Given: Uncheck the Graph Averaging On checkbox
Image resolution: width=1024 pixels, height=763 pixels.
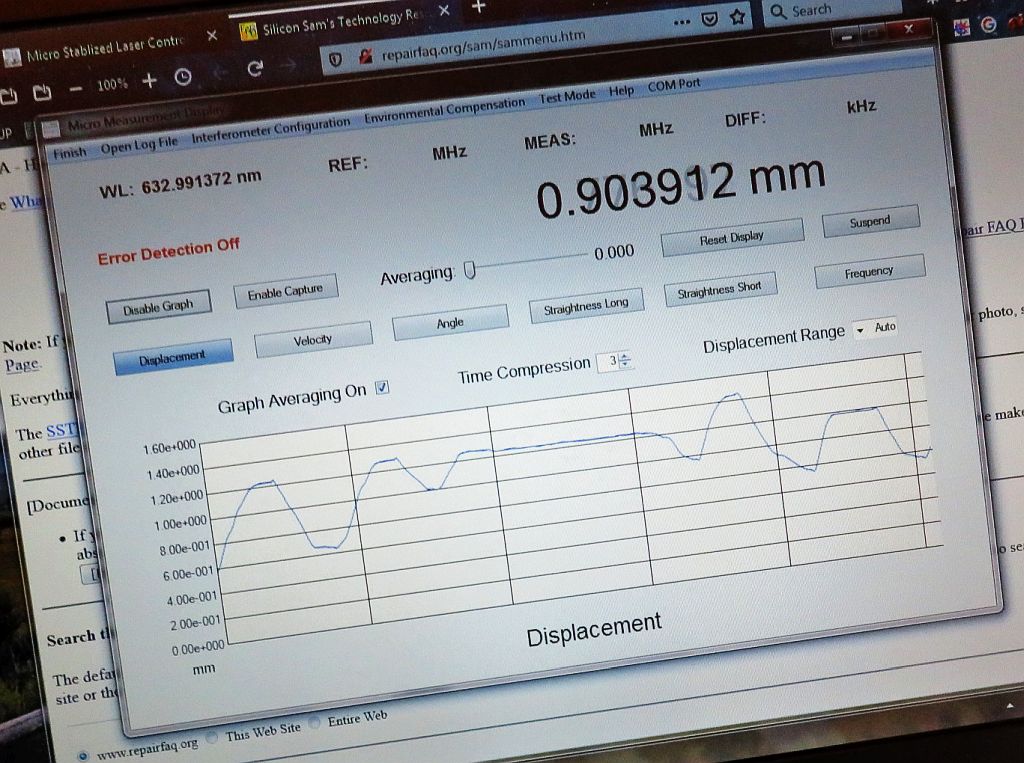Looking at the screenshot, I should pos(382,388).
